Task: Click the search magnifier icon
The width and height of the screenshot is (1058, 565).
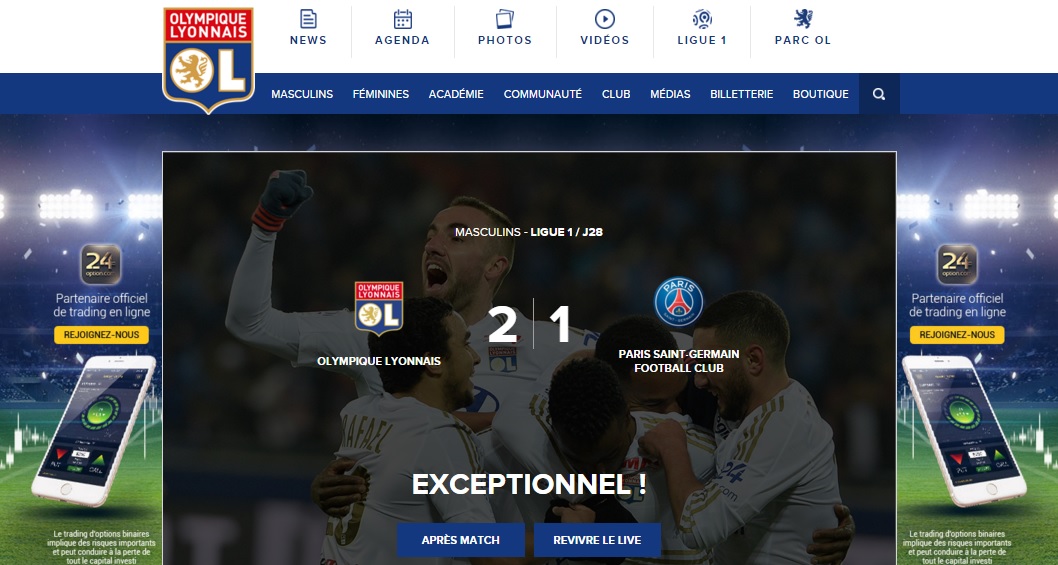Action: 879,94
